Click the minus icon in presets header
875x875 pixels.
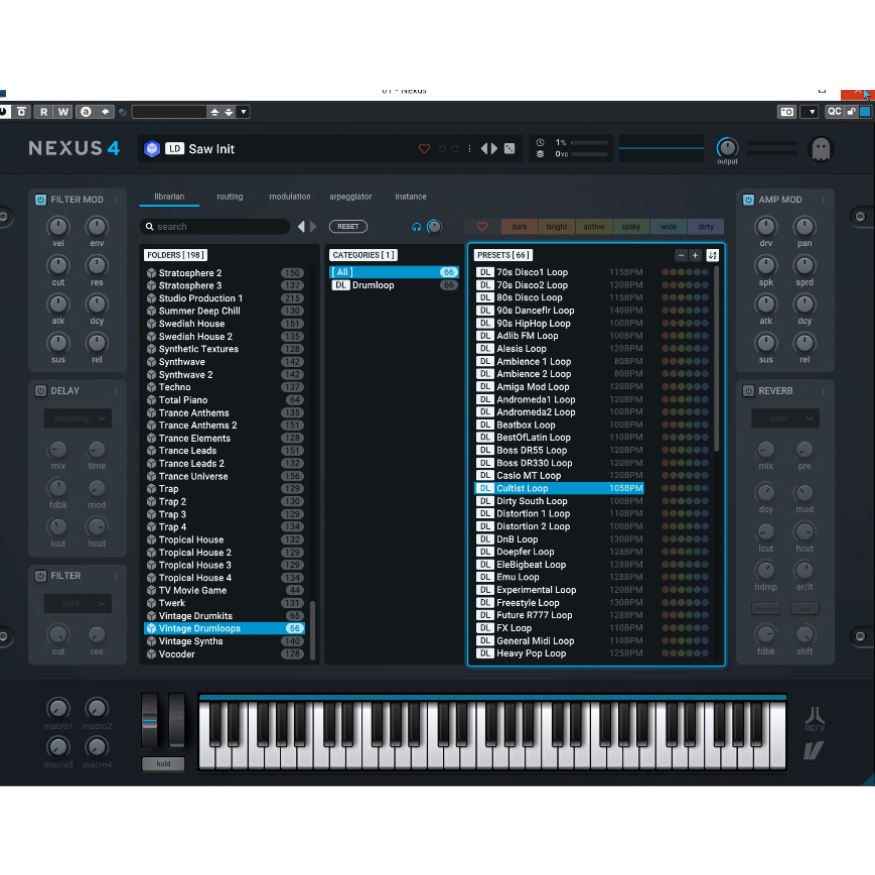[681, 255]
